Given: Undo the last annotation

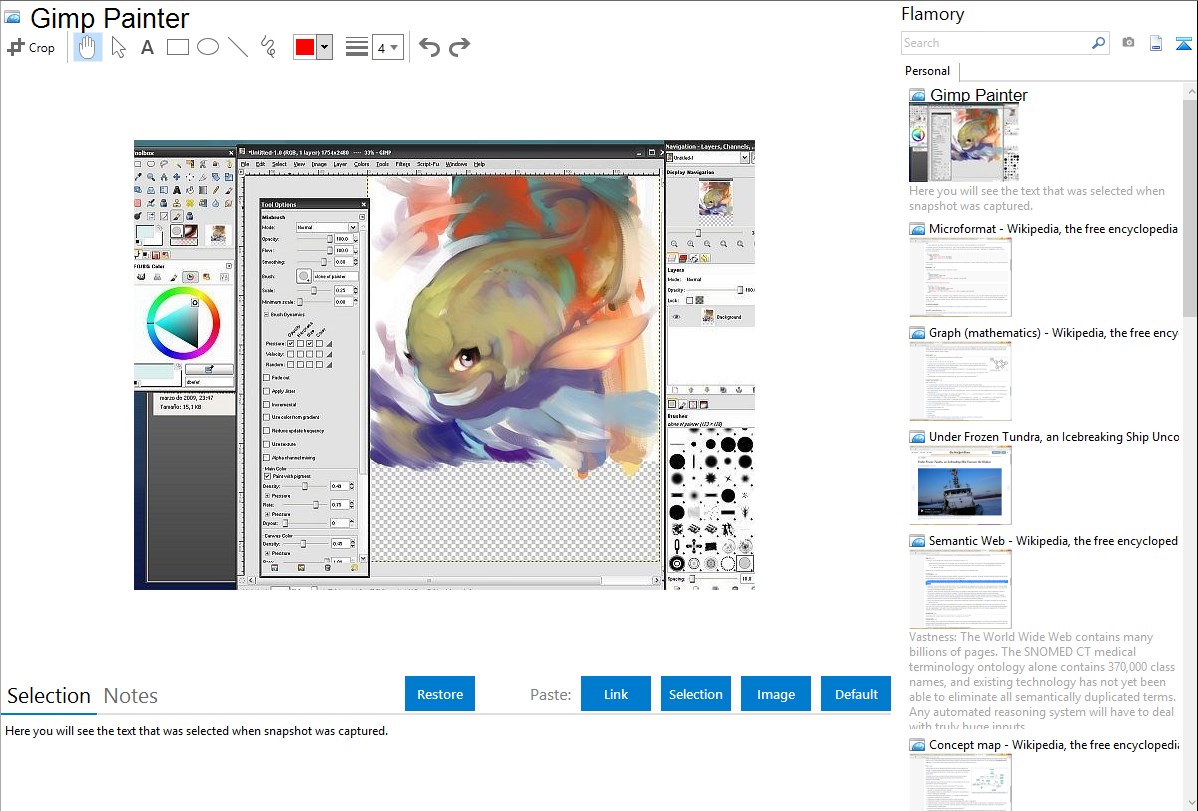Looking at the screenshot, I should coord(429,47).
